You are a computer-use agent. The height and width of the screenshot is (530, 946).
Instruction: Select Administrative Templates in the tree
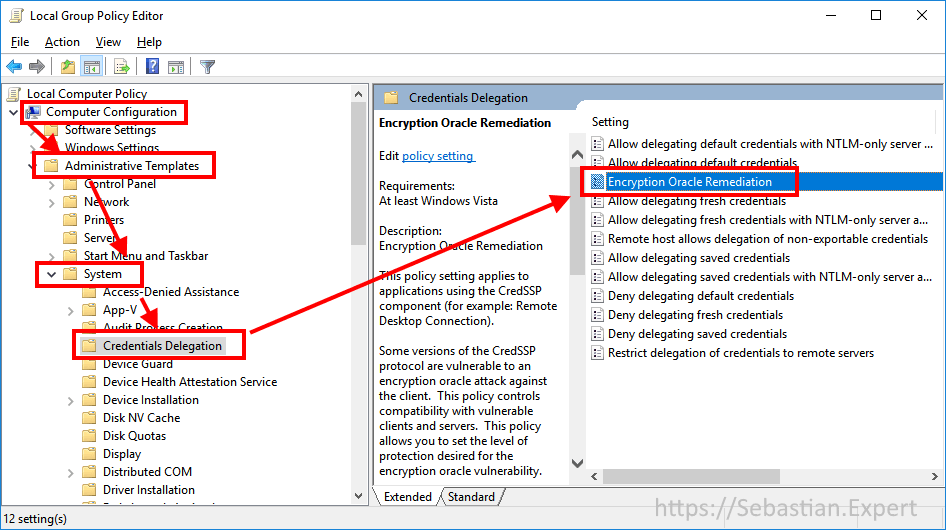coord(132,165)
